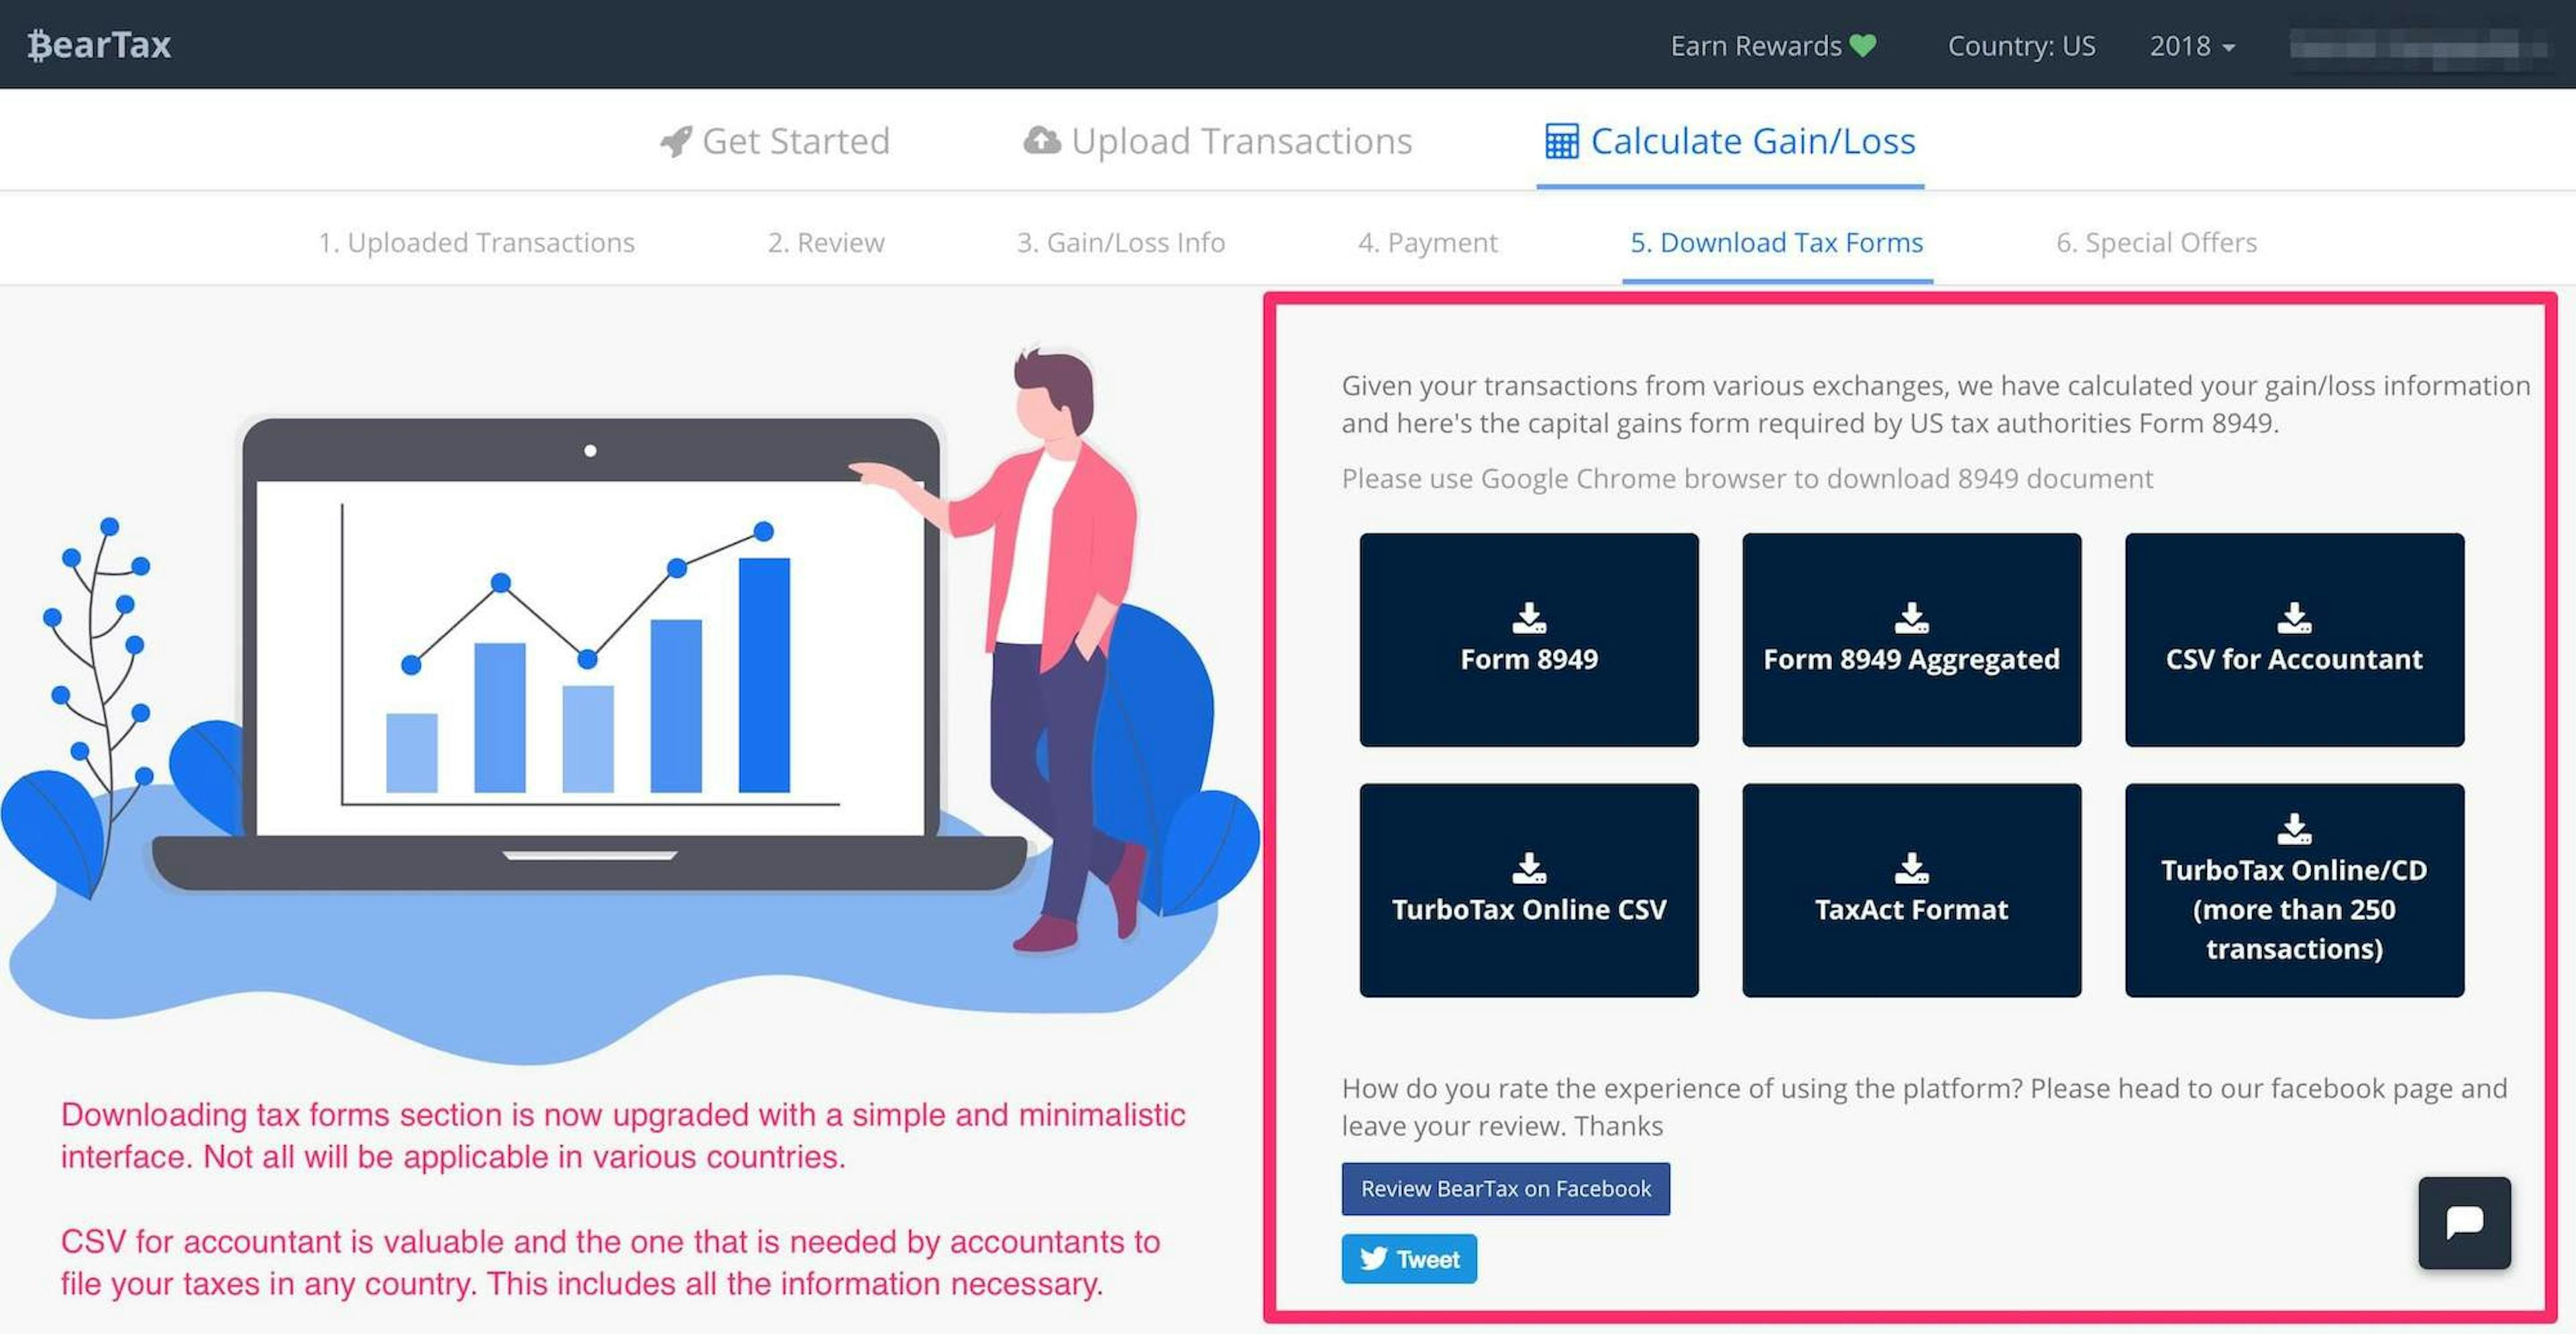2576x1334 pixels.
Task: Go to step 3. Gain/Loss Info
Action: click(1120, 242)
